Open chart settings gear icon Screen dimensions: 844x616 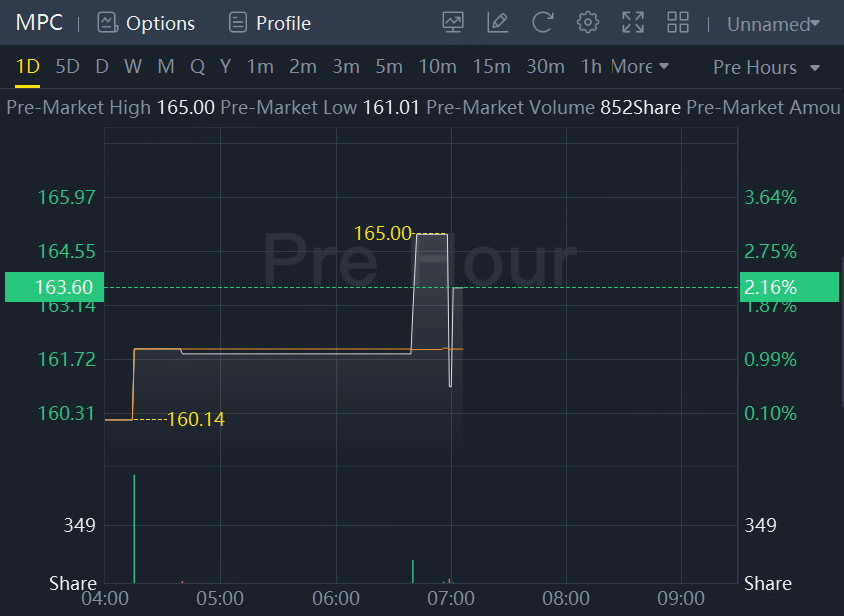[x=588, y=22]
